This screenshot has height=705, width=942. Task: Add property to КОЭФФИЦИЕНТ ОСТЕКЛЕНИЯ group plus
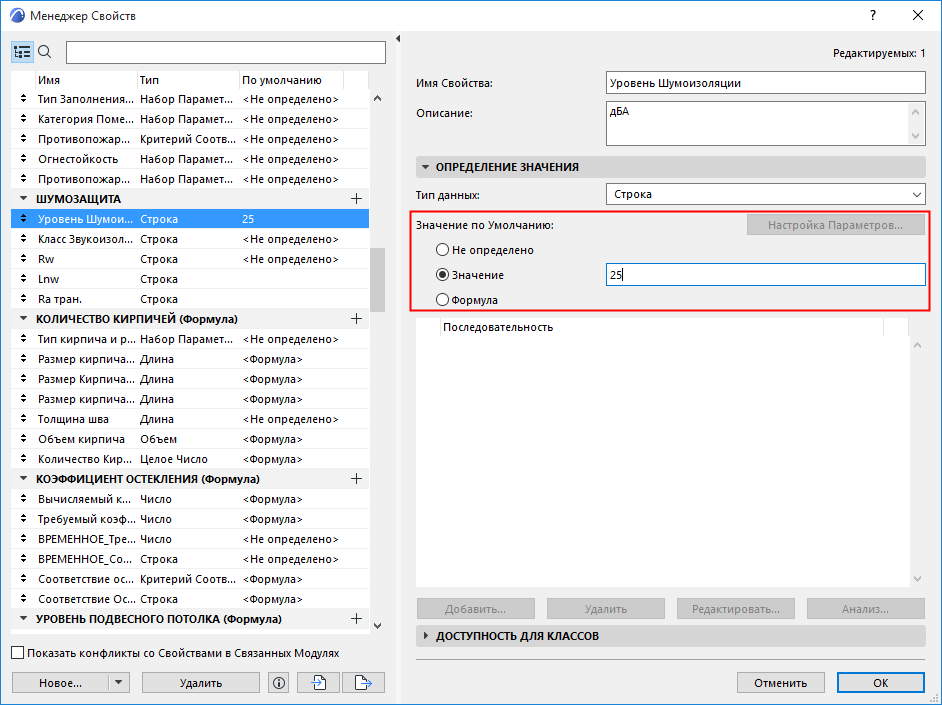point(356,479)
